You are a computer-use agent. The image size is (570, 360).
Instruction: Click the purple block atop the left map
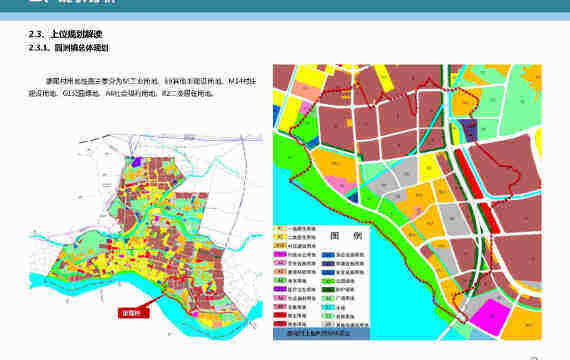pyautogui.click(x=137, y=162)
